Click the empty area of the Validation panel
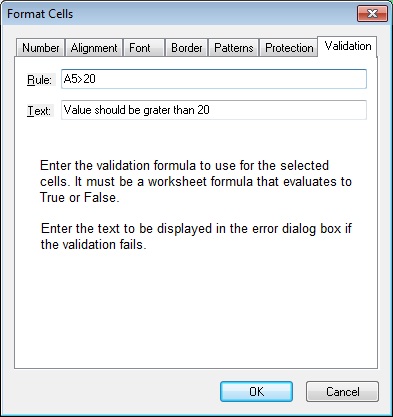The width and height of the screenshot is (393, 417). pyautogui.click(x=196, y=310)
